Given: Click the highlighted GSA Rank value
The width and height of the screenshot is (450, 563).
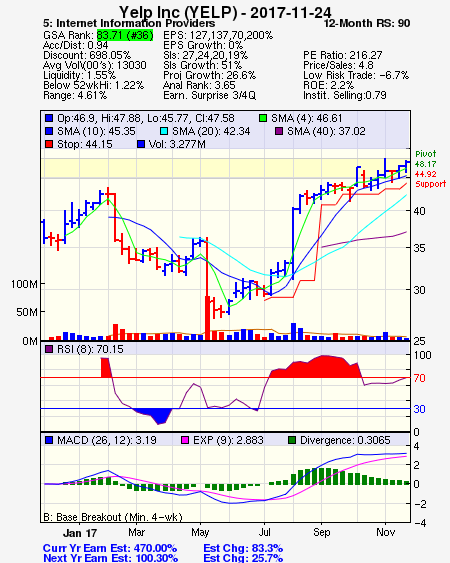Looking at the screenshot, I should [x=125, y=35].
